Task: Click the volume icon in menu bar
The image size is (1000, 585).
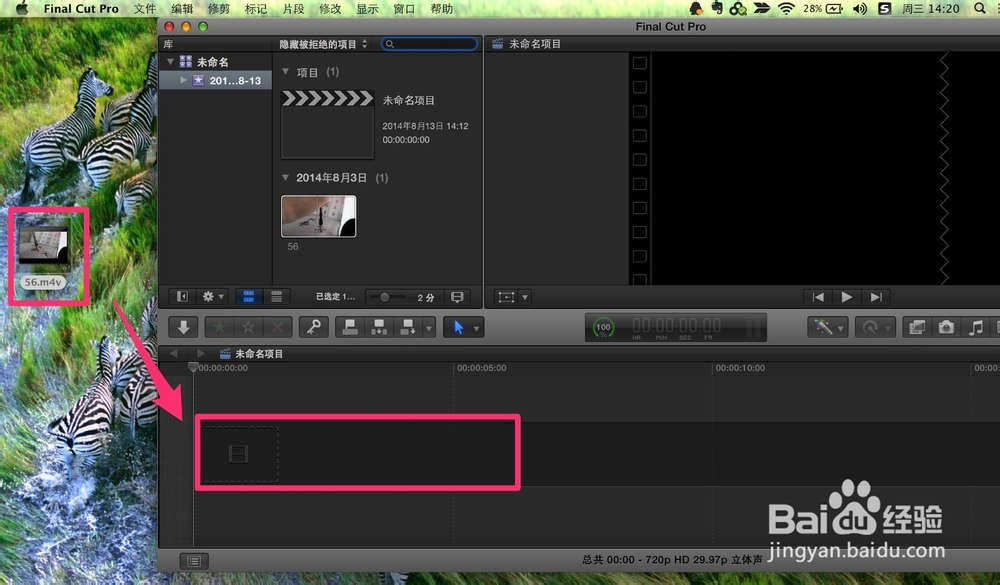Action: 860,8
